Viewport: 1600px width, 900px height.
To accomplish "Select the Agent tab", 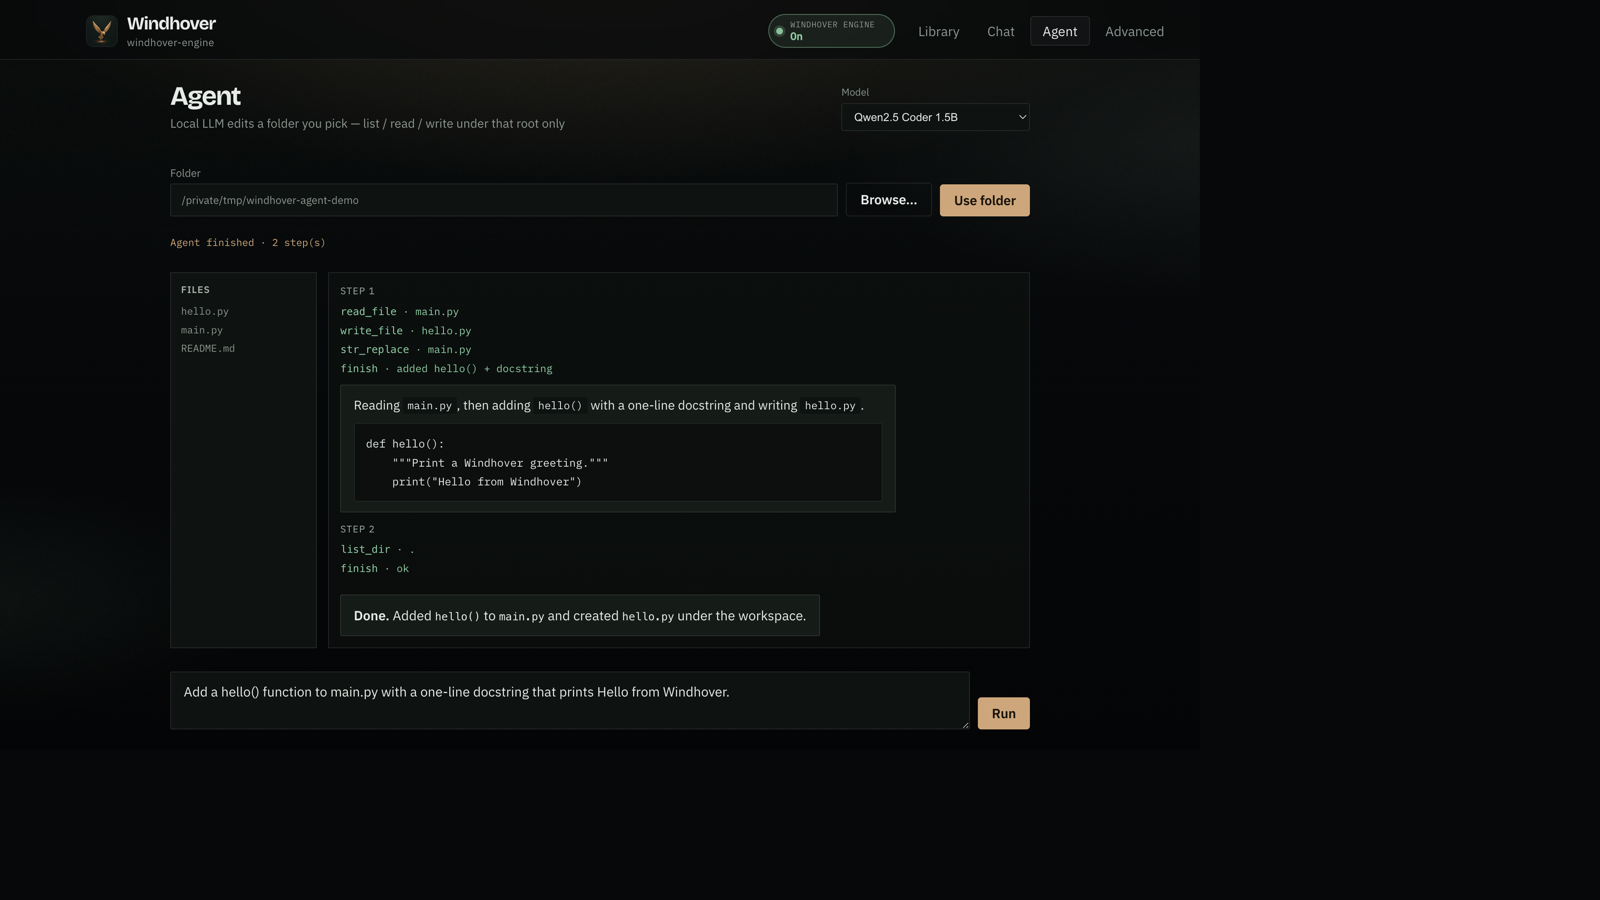I will (x=1059, y=31).
